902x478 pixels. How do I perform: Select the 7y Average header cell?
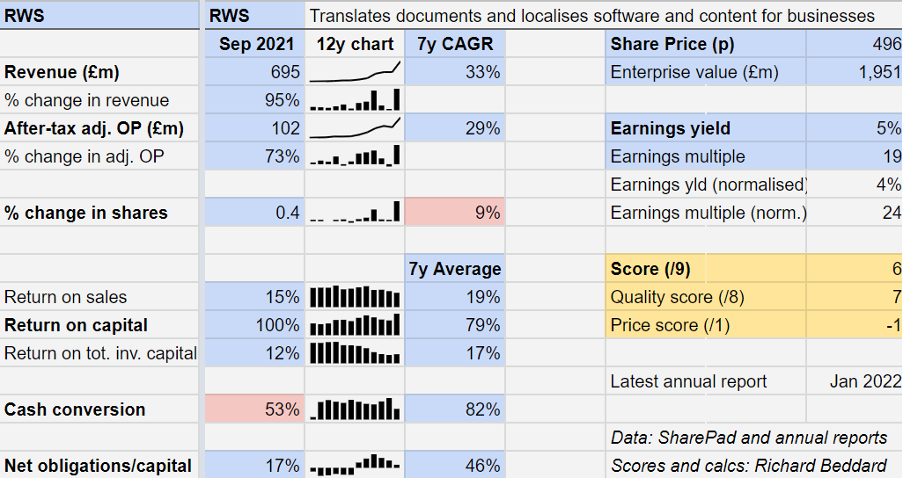455,269
